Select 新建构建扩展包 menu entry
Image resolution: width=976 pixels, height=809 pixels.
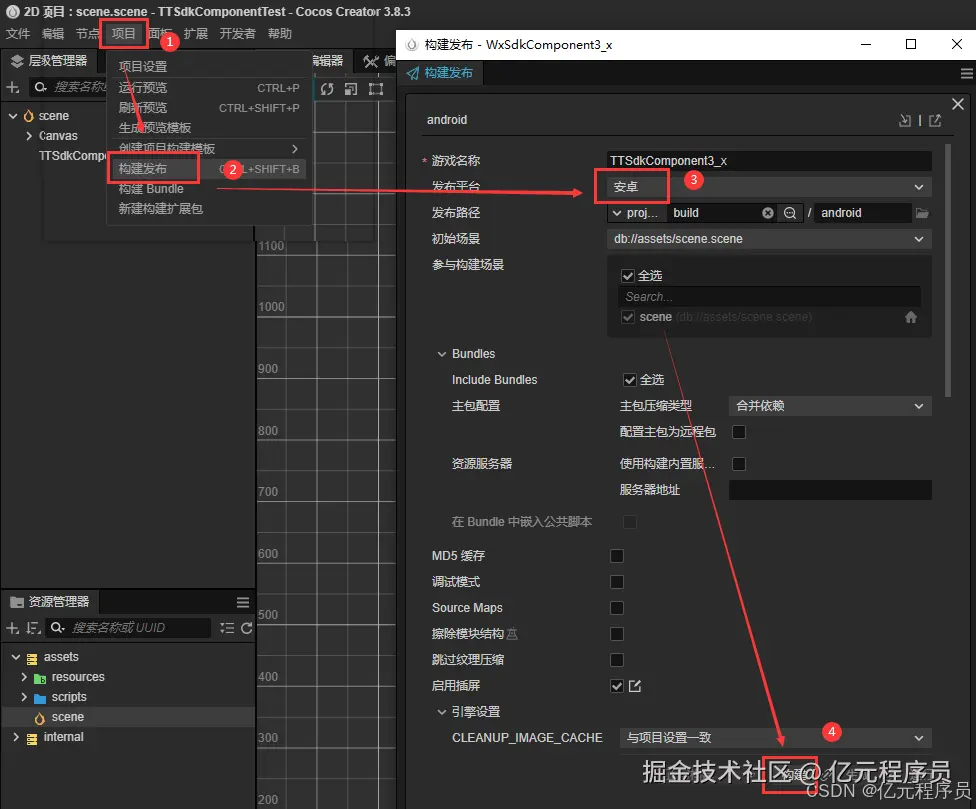(x=161, y=208)
